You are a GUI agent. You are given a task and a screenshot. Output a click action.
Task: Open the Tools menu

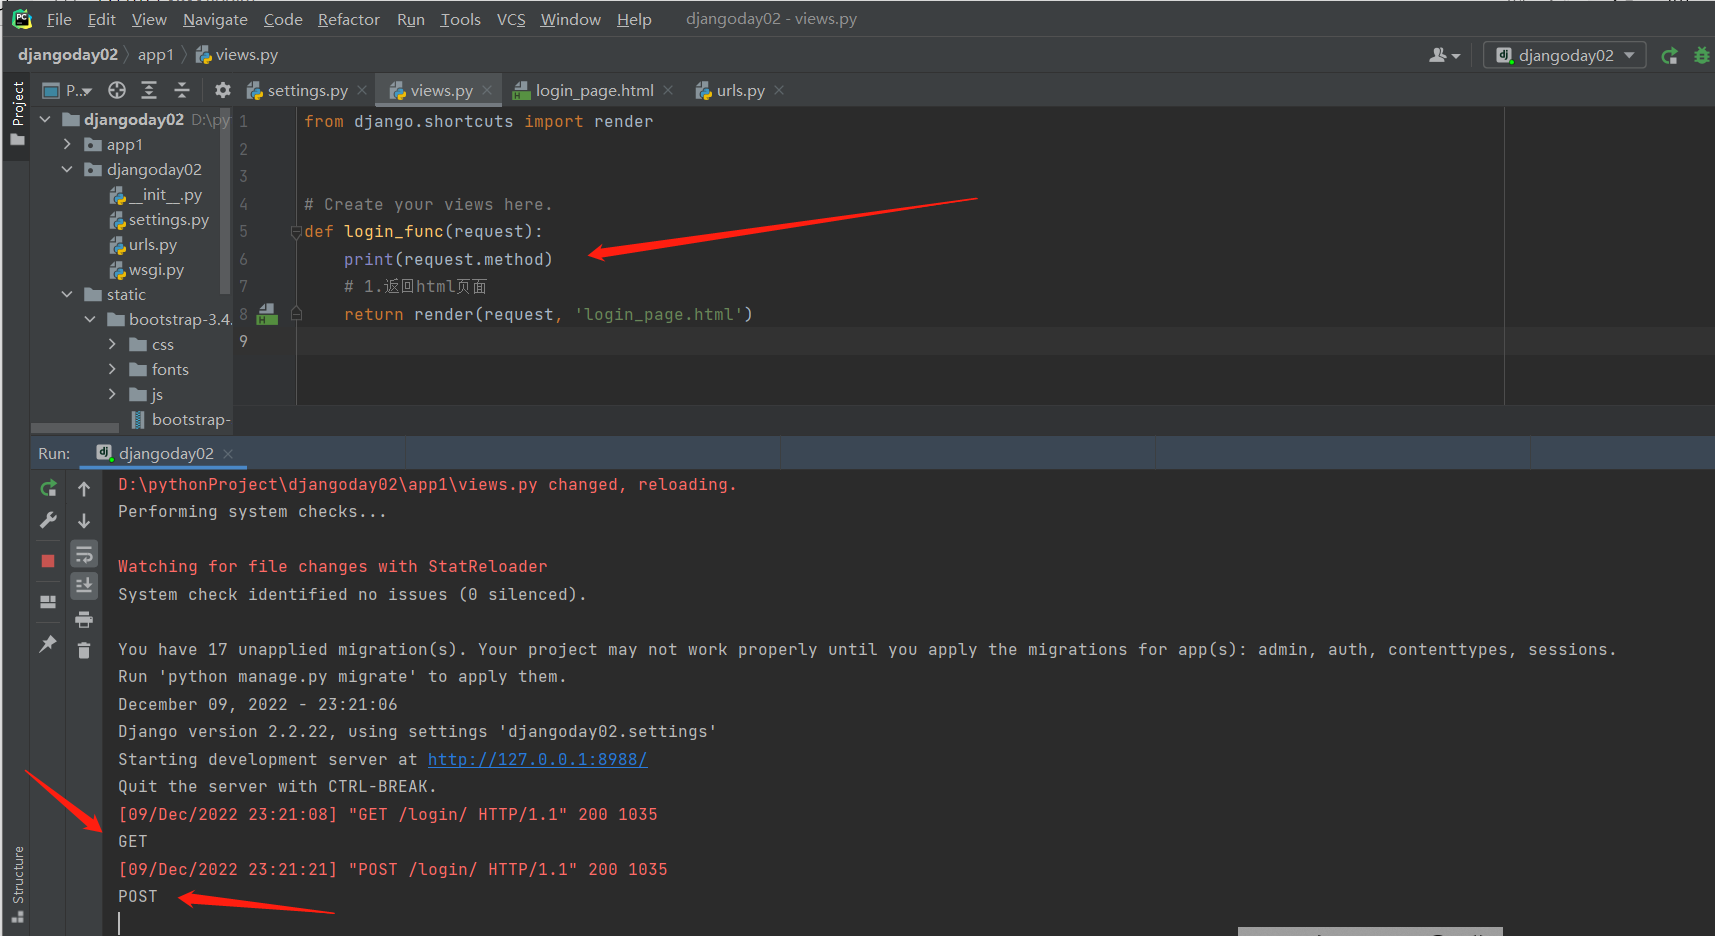click(460, 19)
